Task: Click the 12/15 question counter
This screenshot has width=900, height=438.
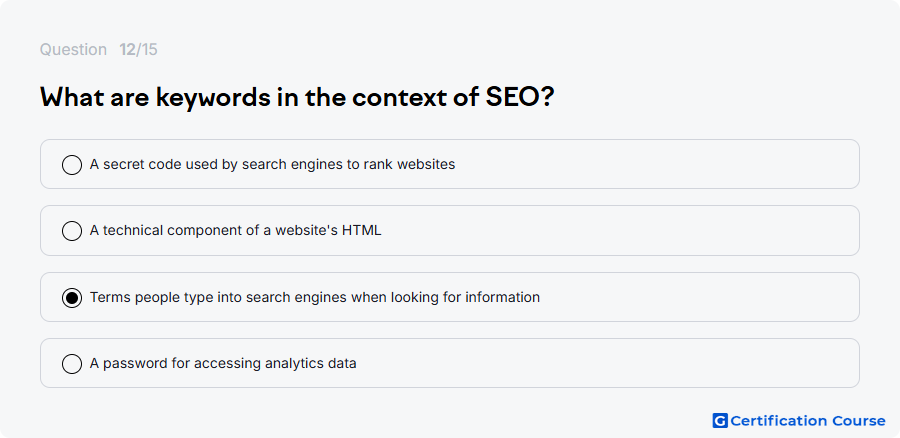Action: click(138, 50)
